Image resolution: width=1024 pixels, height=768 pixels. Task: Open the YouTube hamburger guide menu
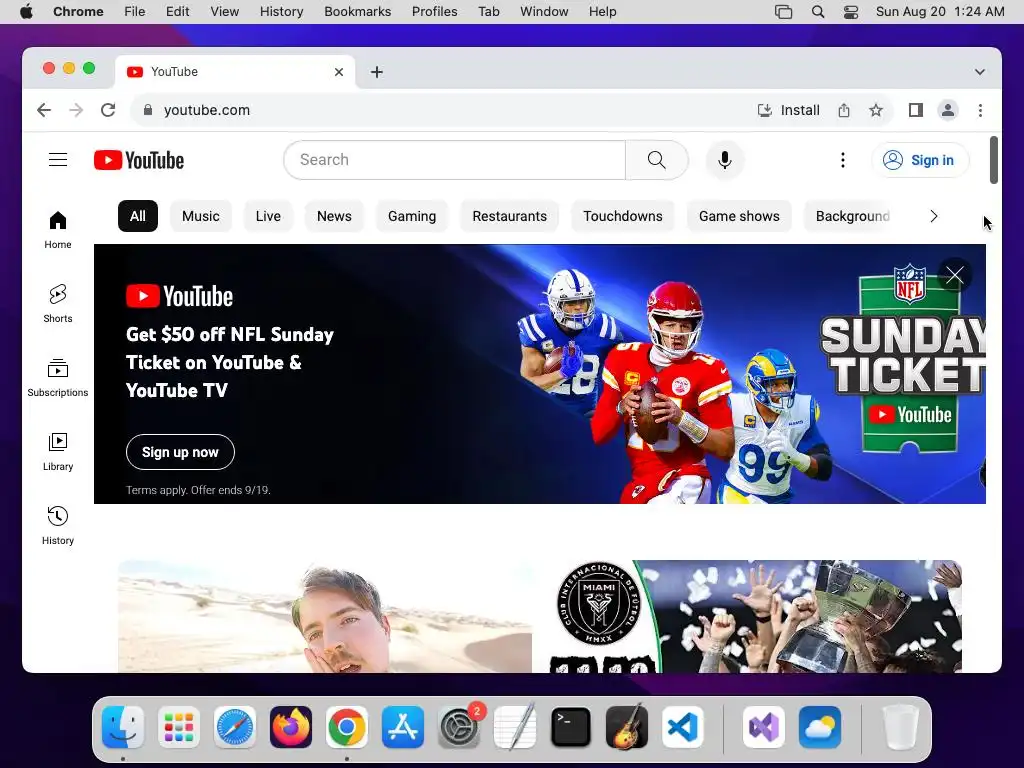58,160
